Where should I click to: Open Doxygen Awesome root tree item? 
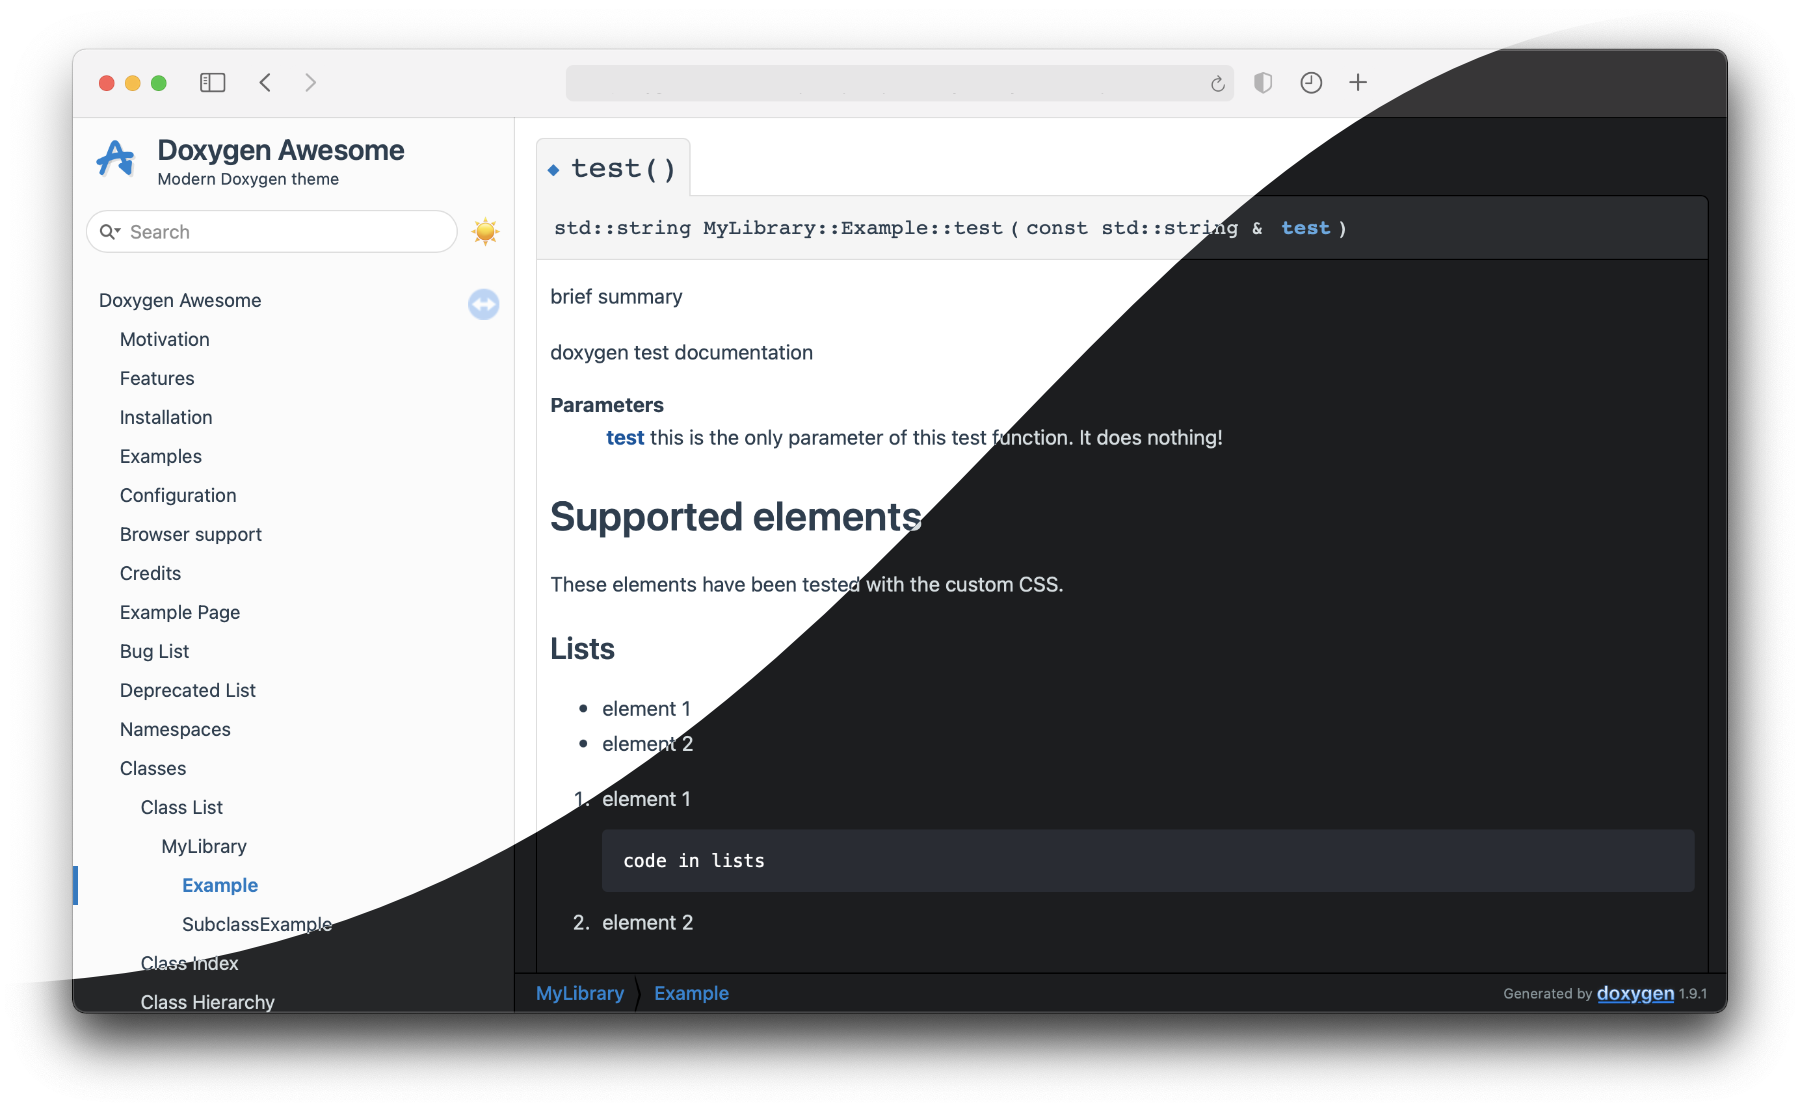pos(180,301)
